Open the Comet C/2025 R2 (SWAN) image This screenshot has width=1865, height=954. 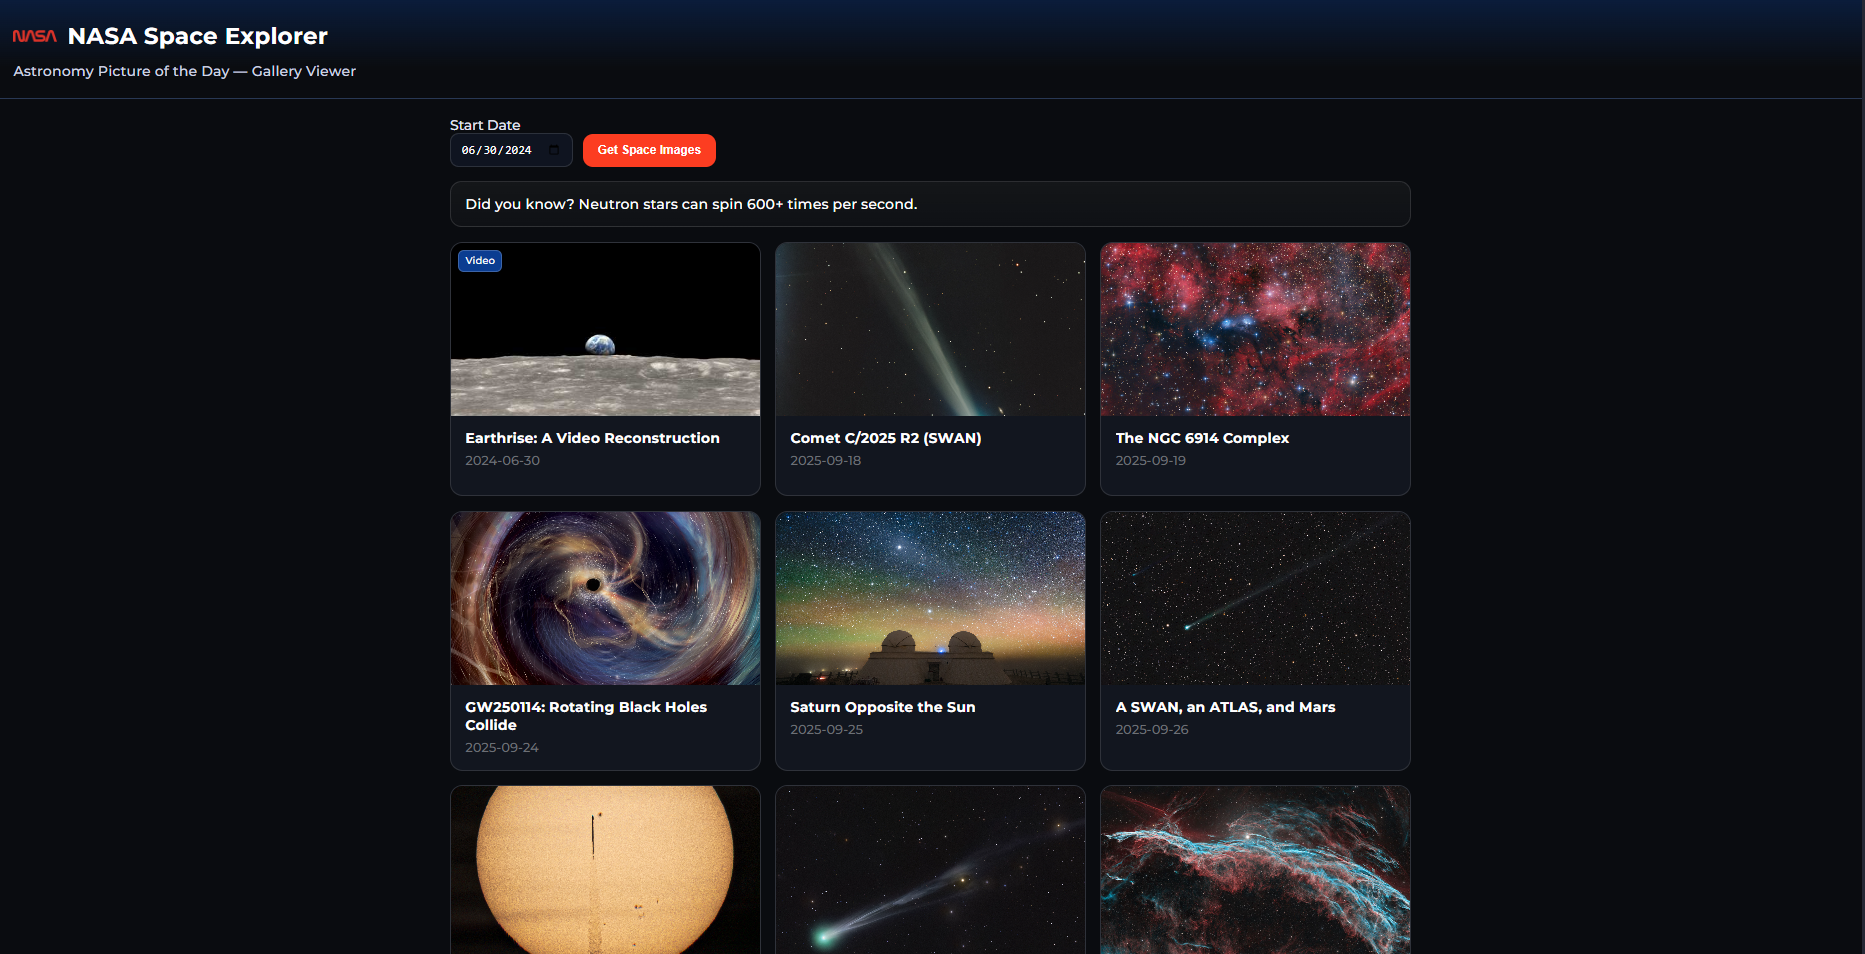[x=930, y=329]
